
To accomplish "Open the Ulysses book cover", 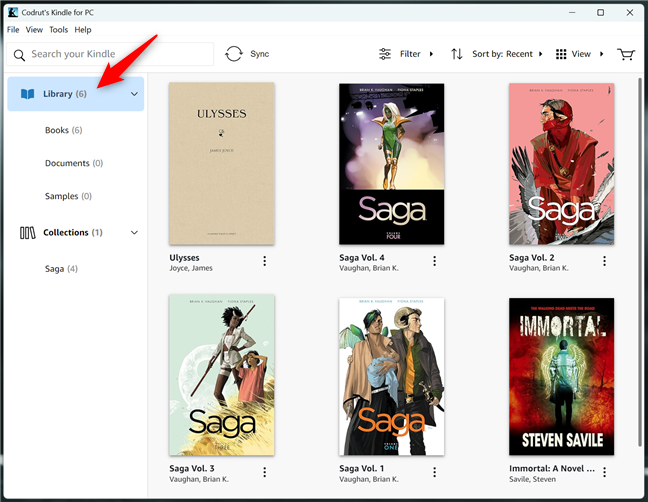I will (221, 164).
